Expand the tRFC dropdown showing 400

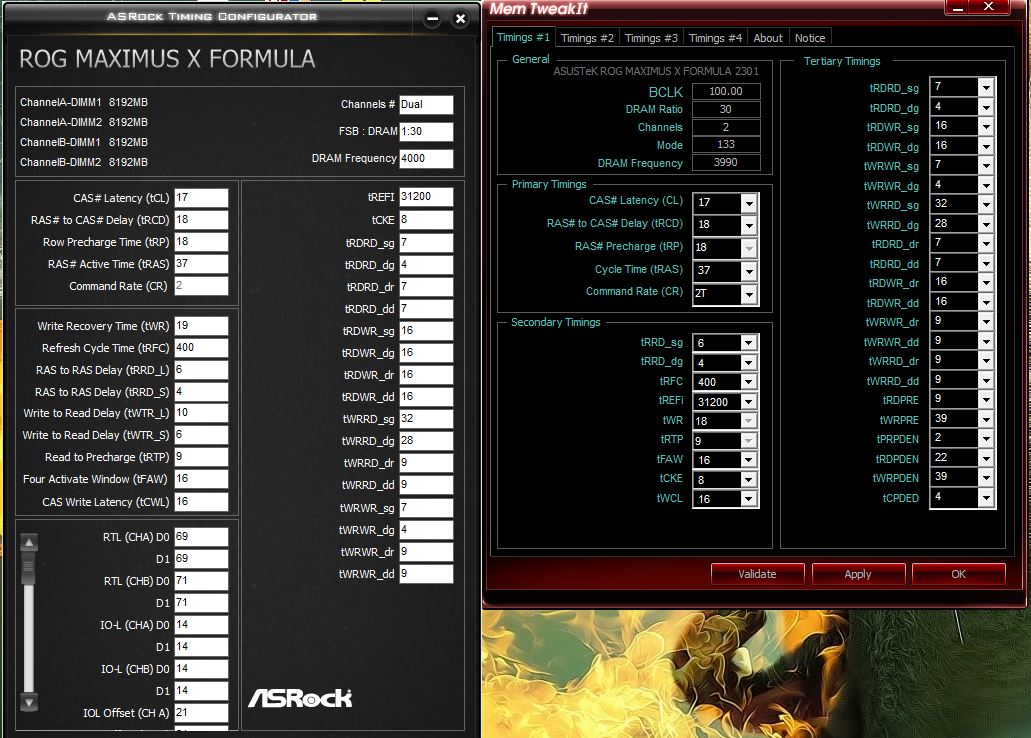click(x=748, y=381)
